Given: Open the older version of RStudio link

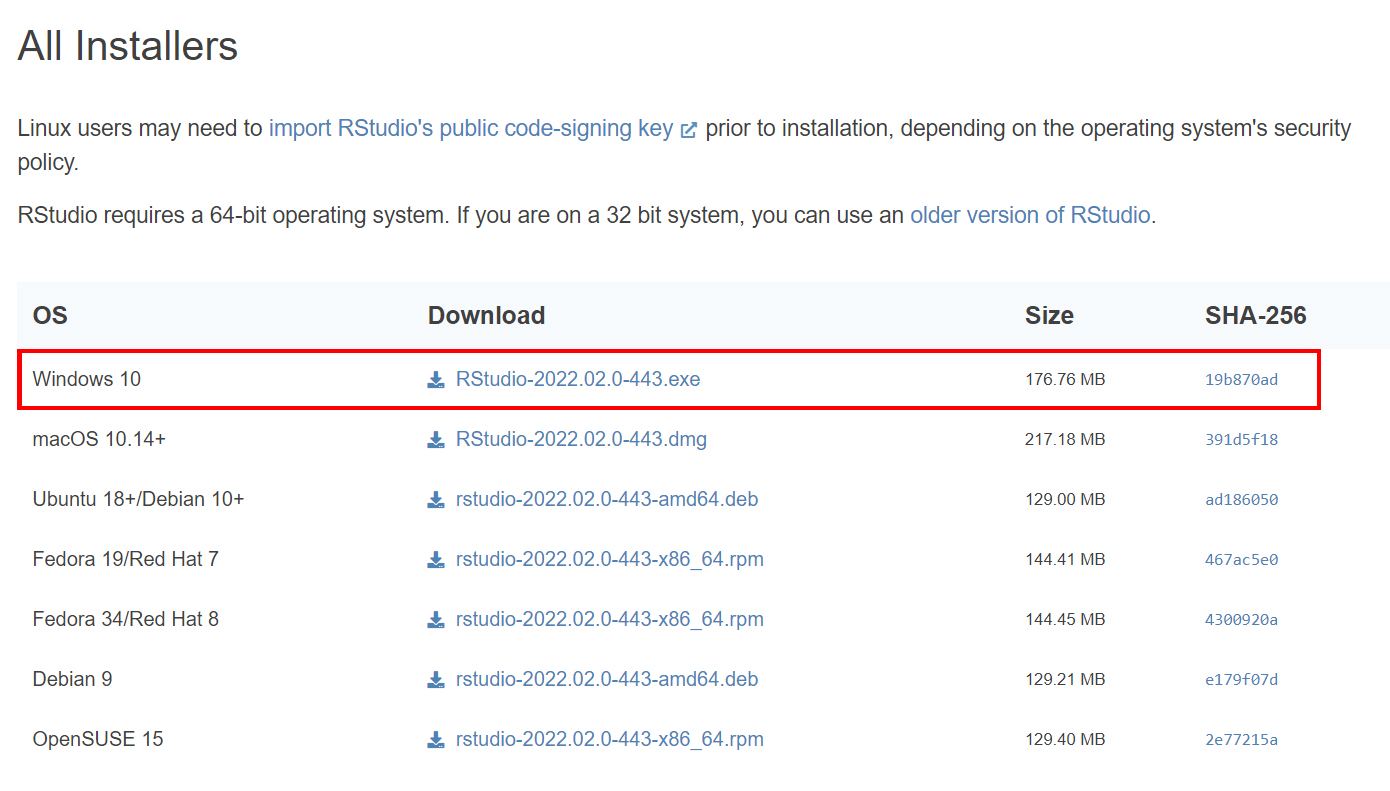Looking at the screenshot, I should [1030, 215].
